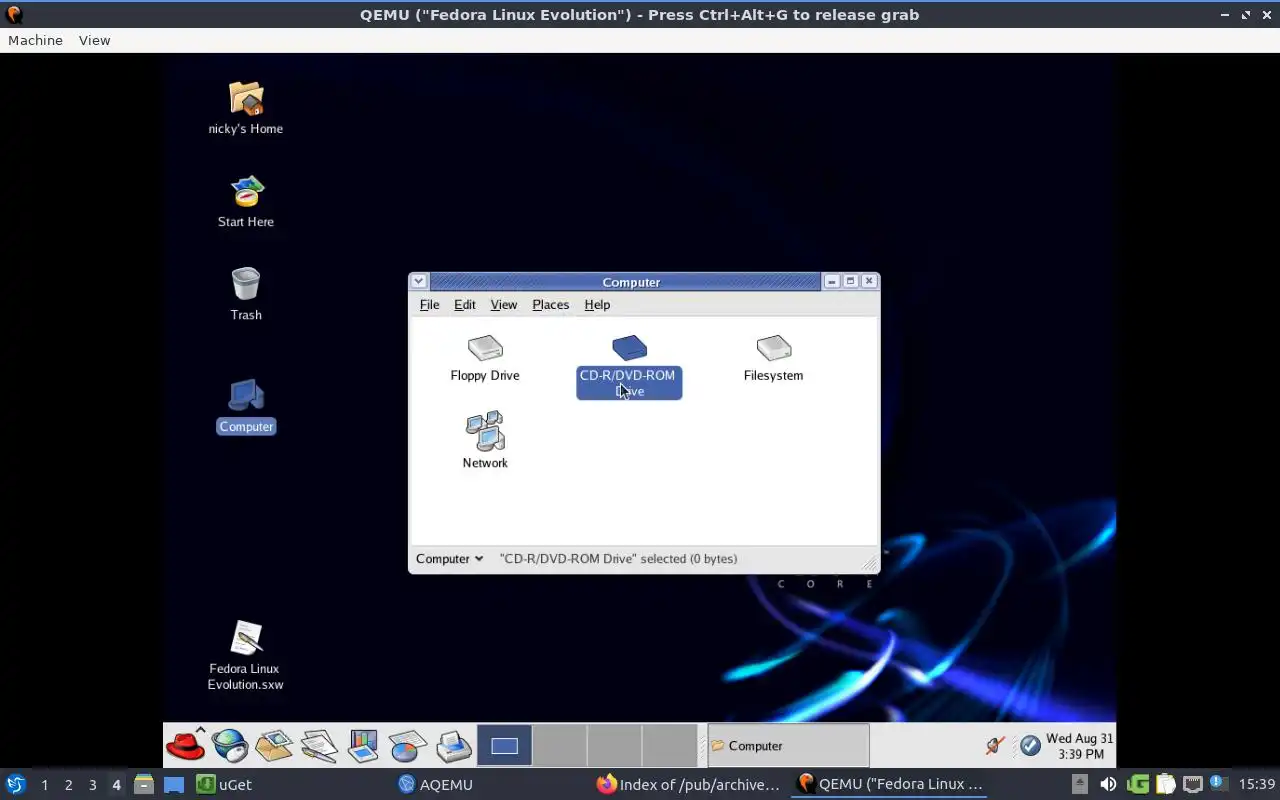The height and width of the screenshot is (800, 1280).
Task: Click the network disconnected tray icon
Action: pyautogui.click(x=994, y=745)
